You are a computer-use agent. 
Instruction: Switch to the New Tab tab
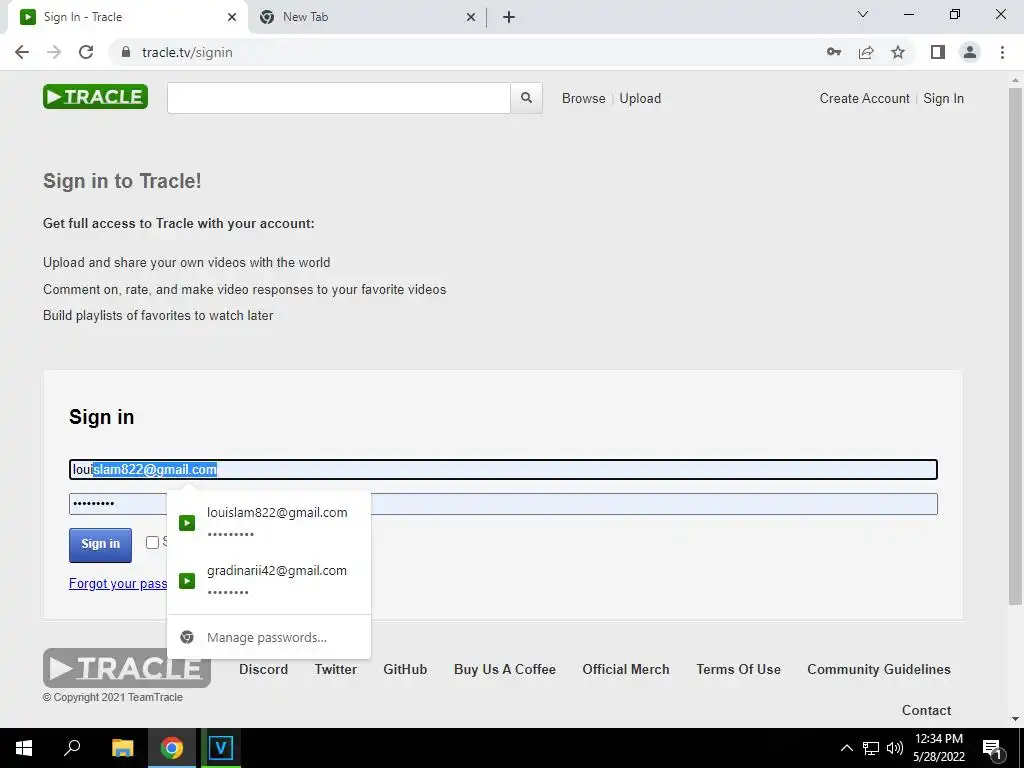click(368, 17)
